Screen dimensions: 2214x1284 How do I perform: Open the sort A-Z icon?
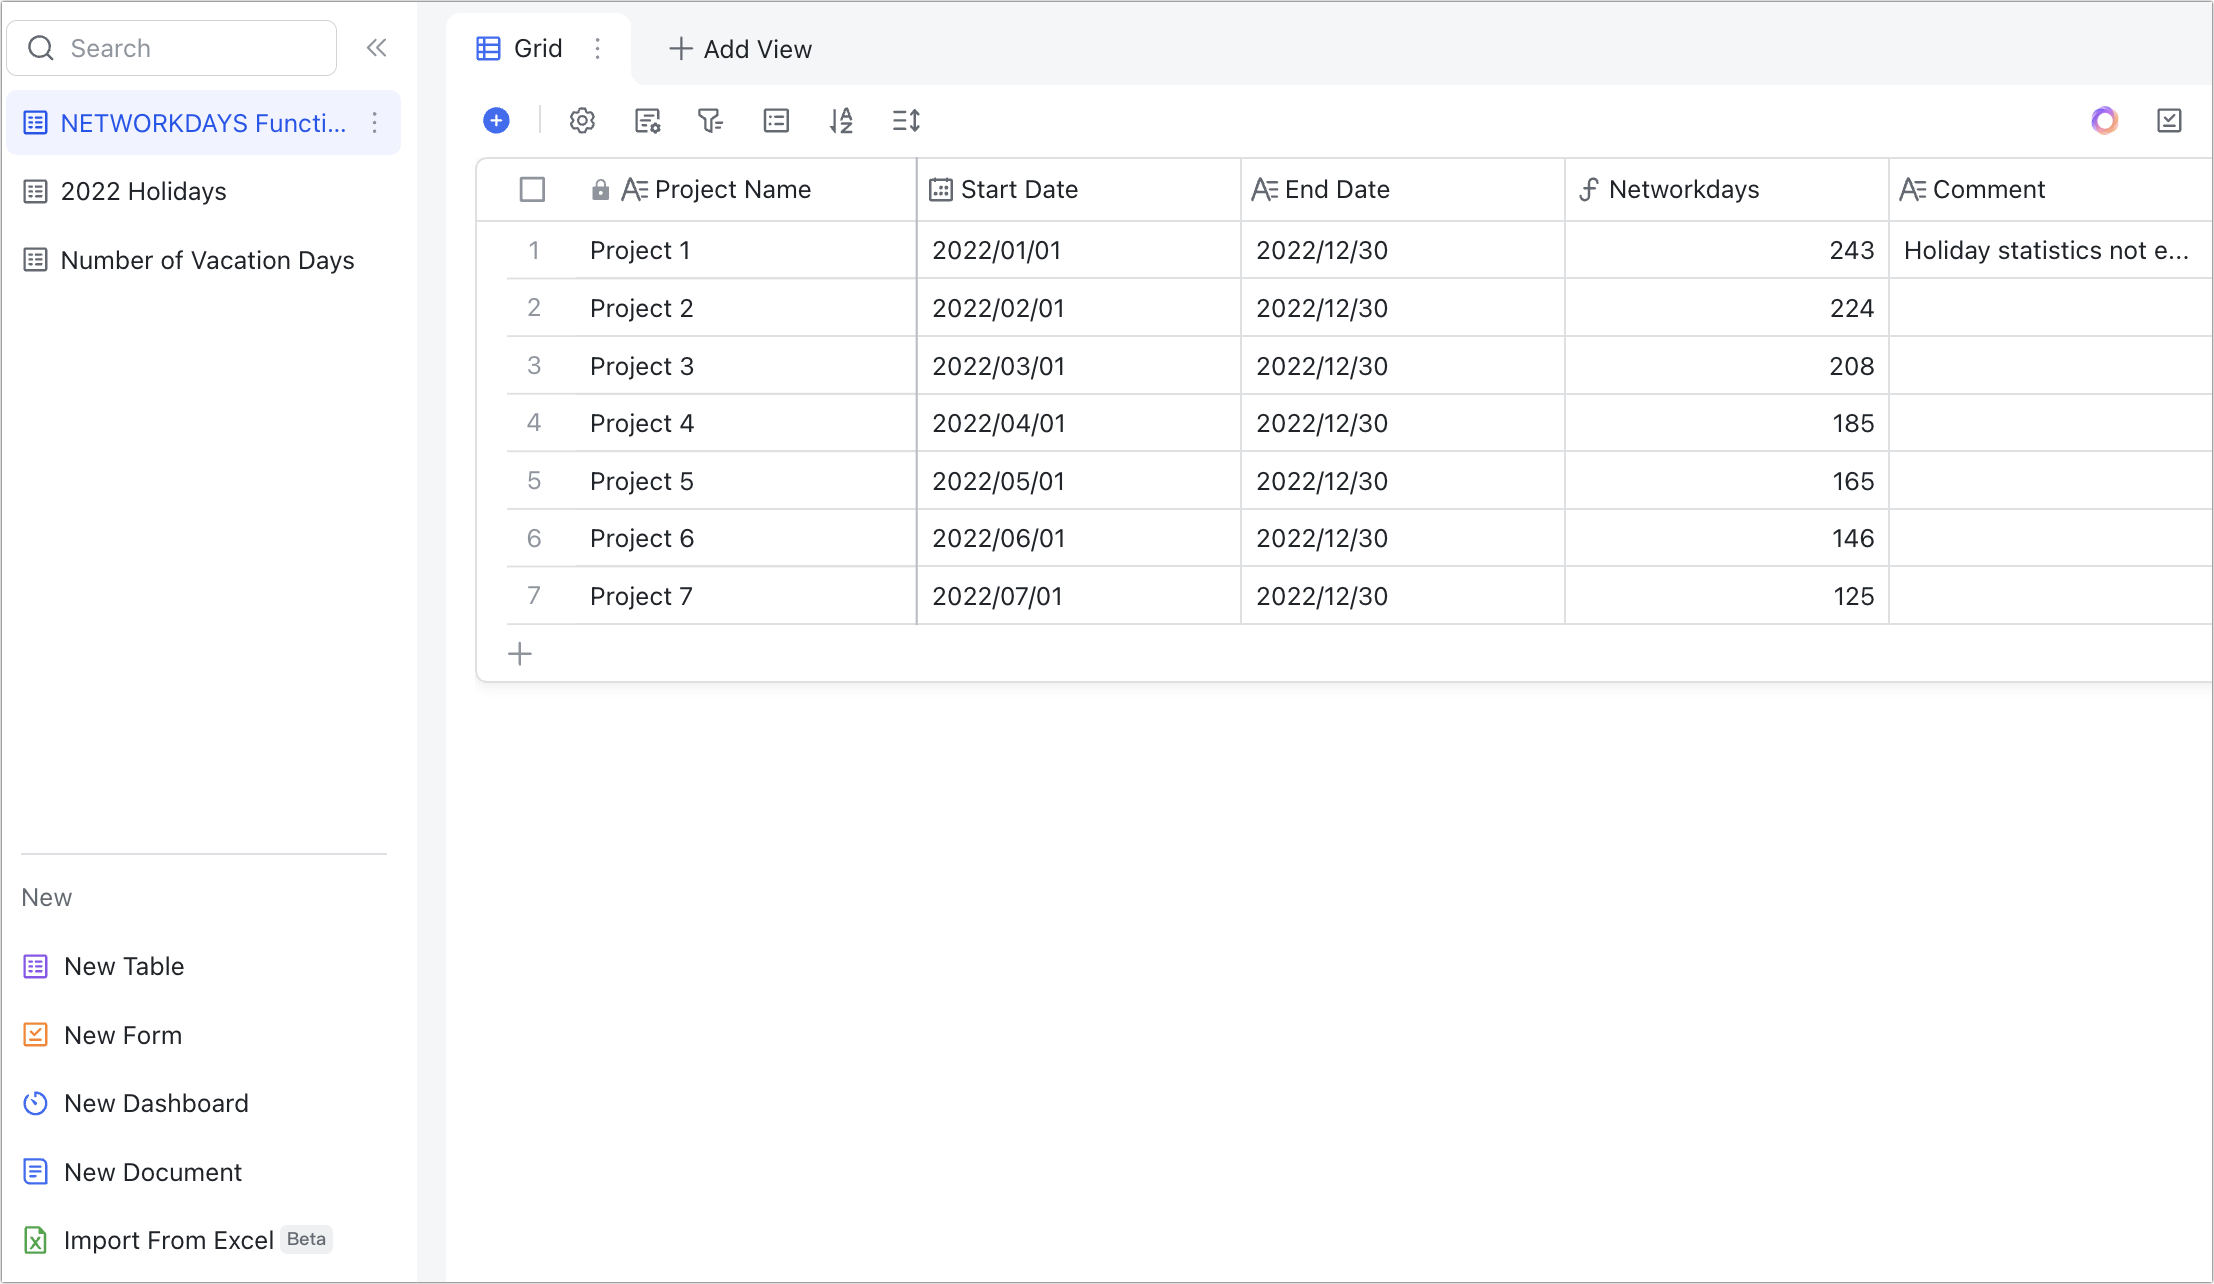(841, 120)
